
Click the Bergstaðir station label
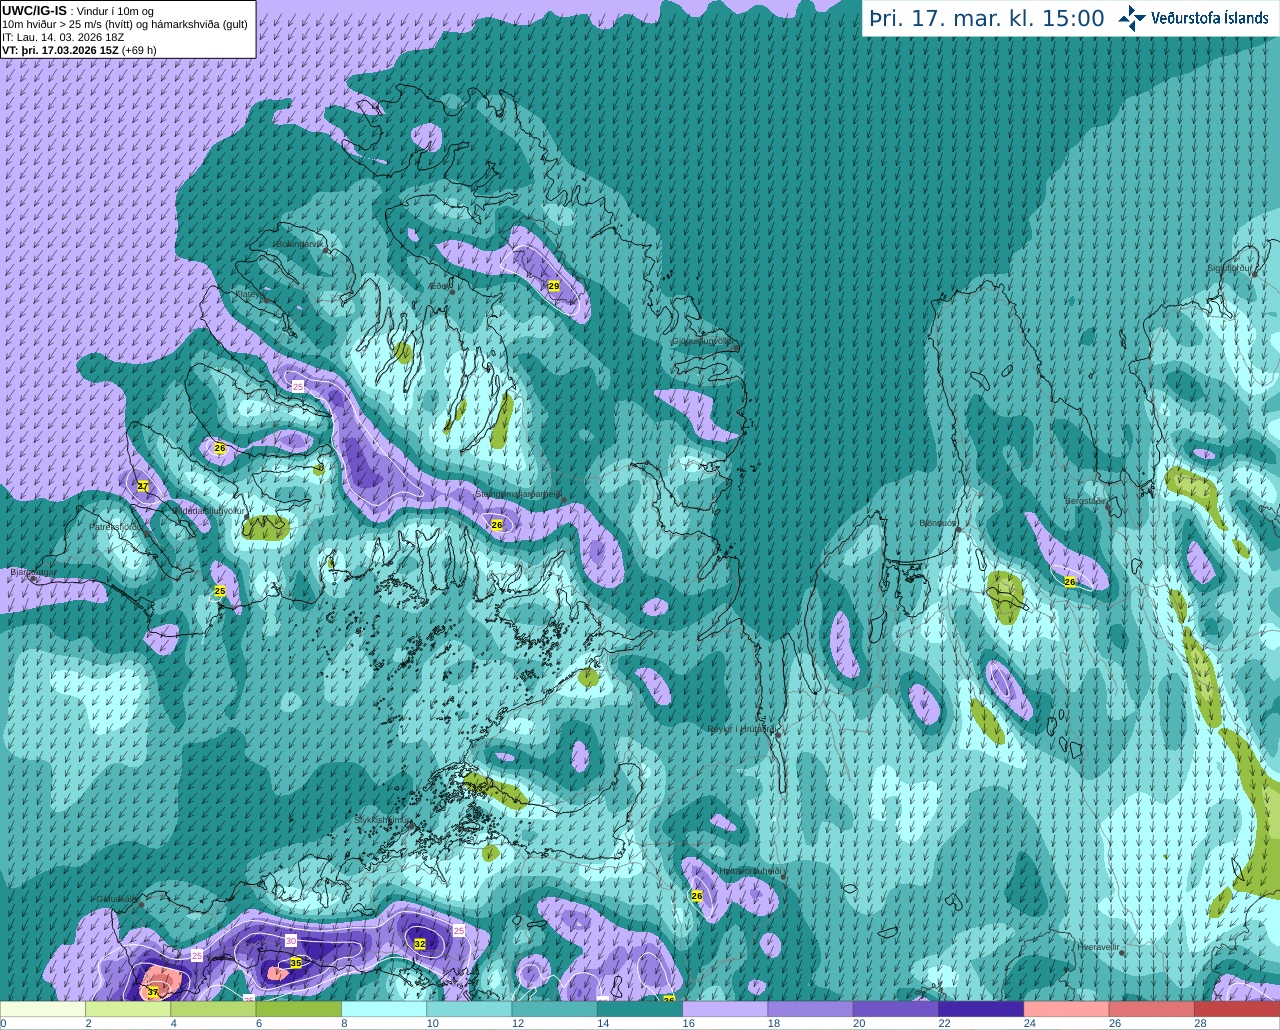coord(1087,501)
